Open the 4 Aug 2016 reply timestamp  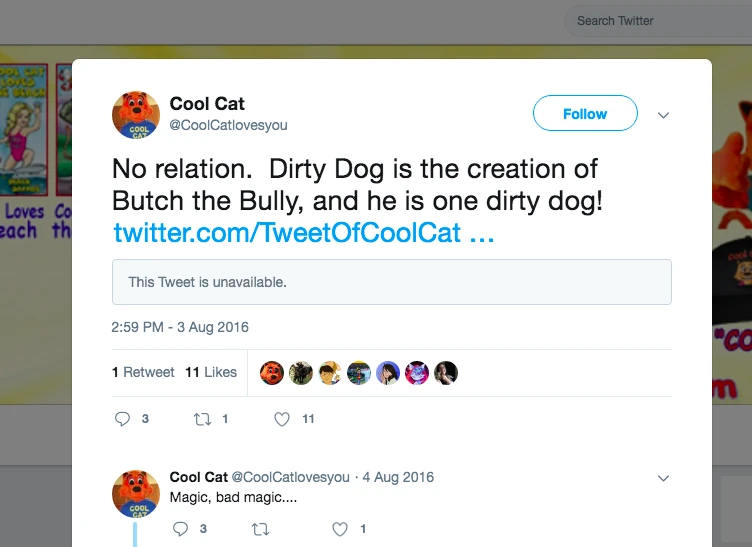398,477
